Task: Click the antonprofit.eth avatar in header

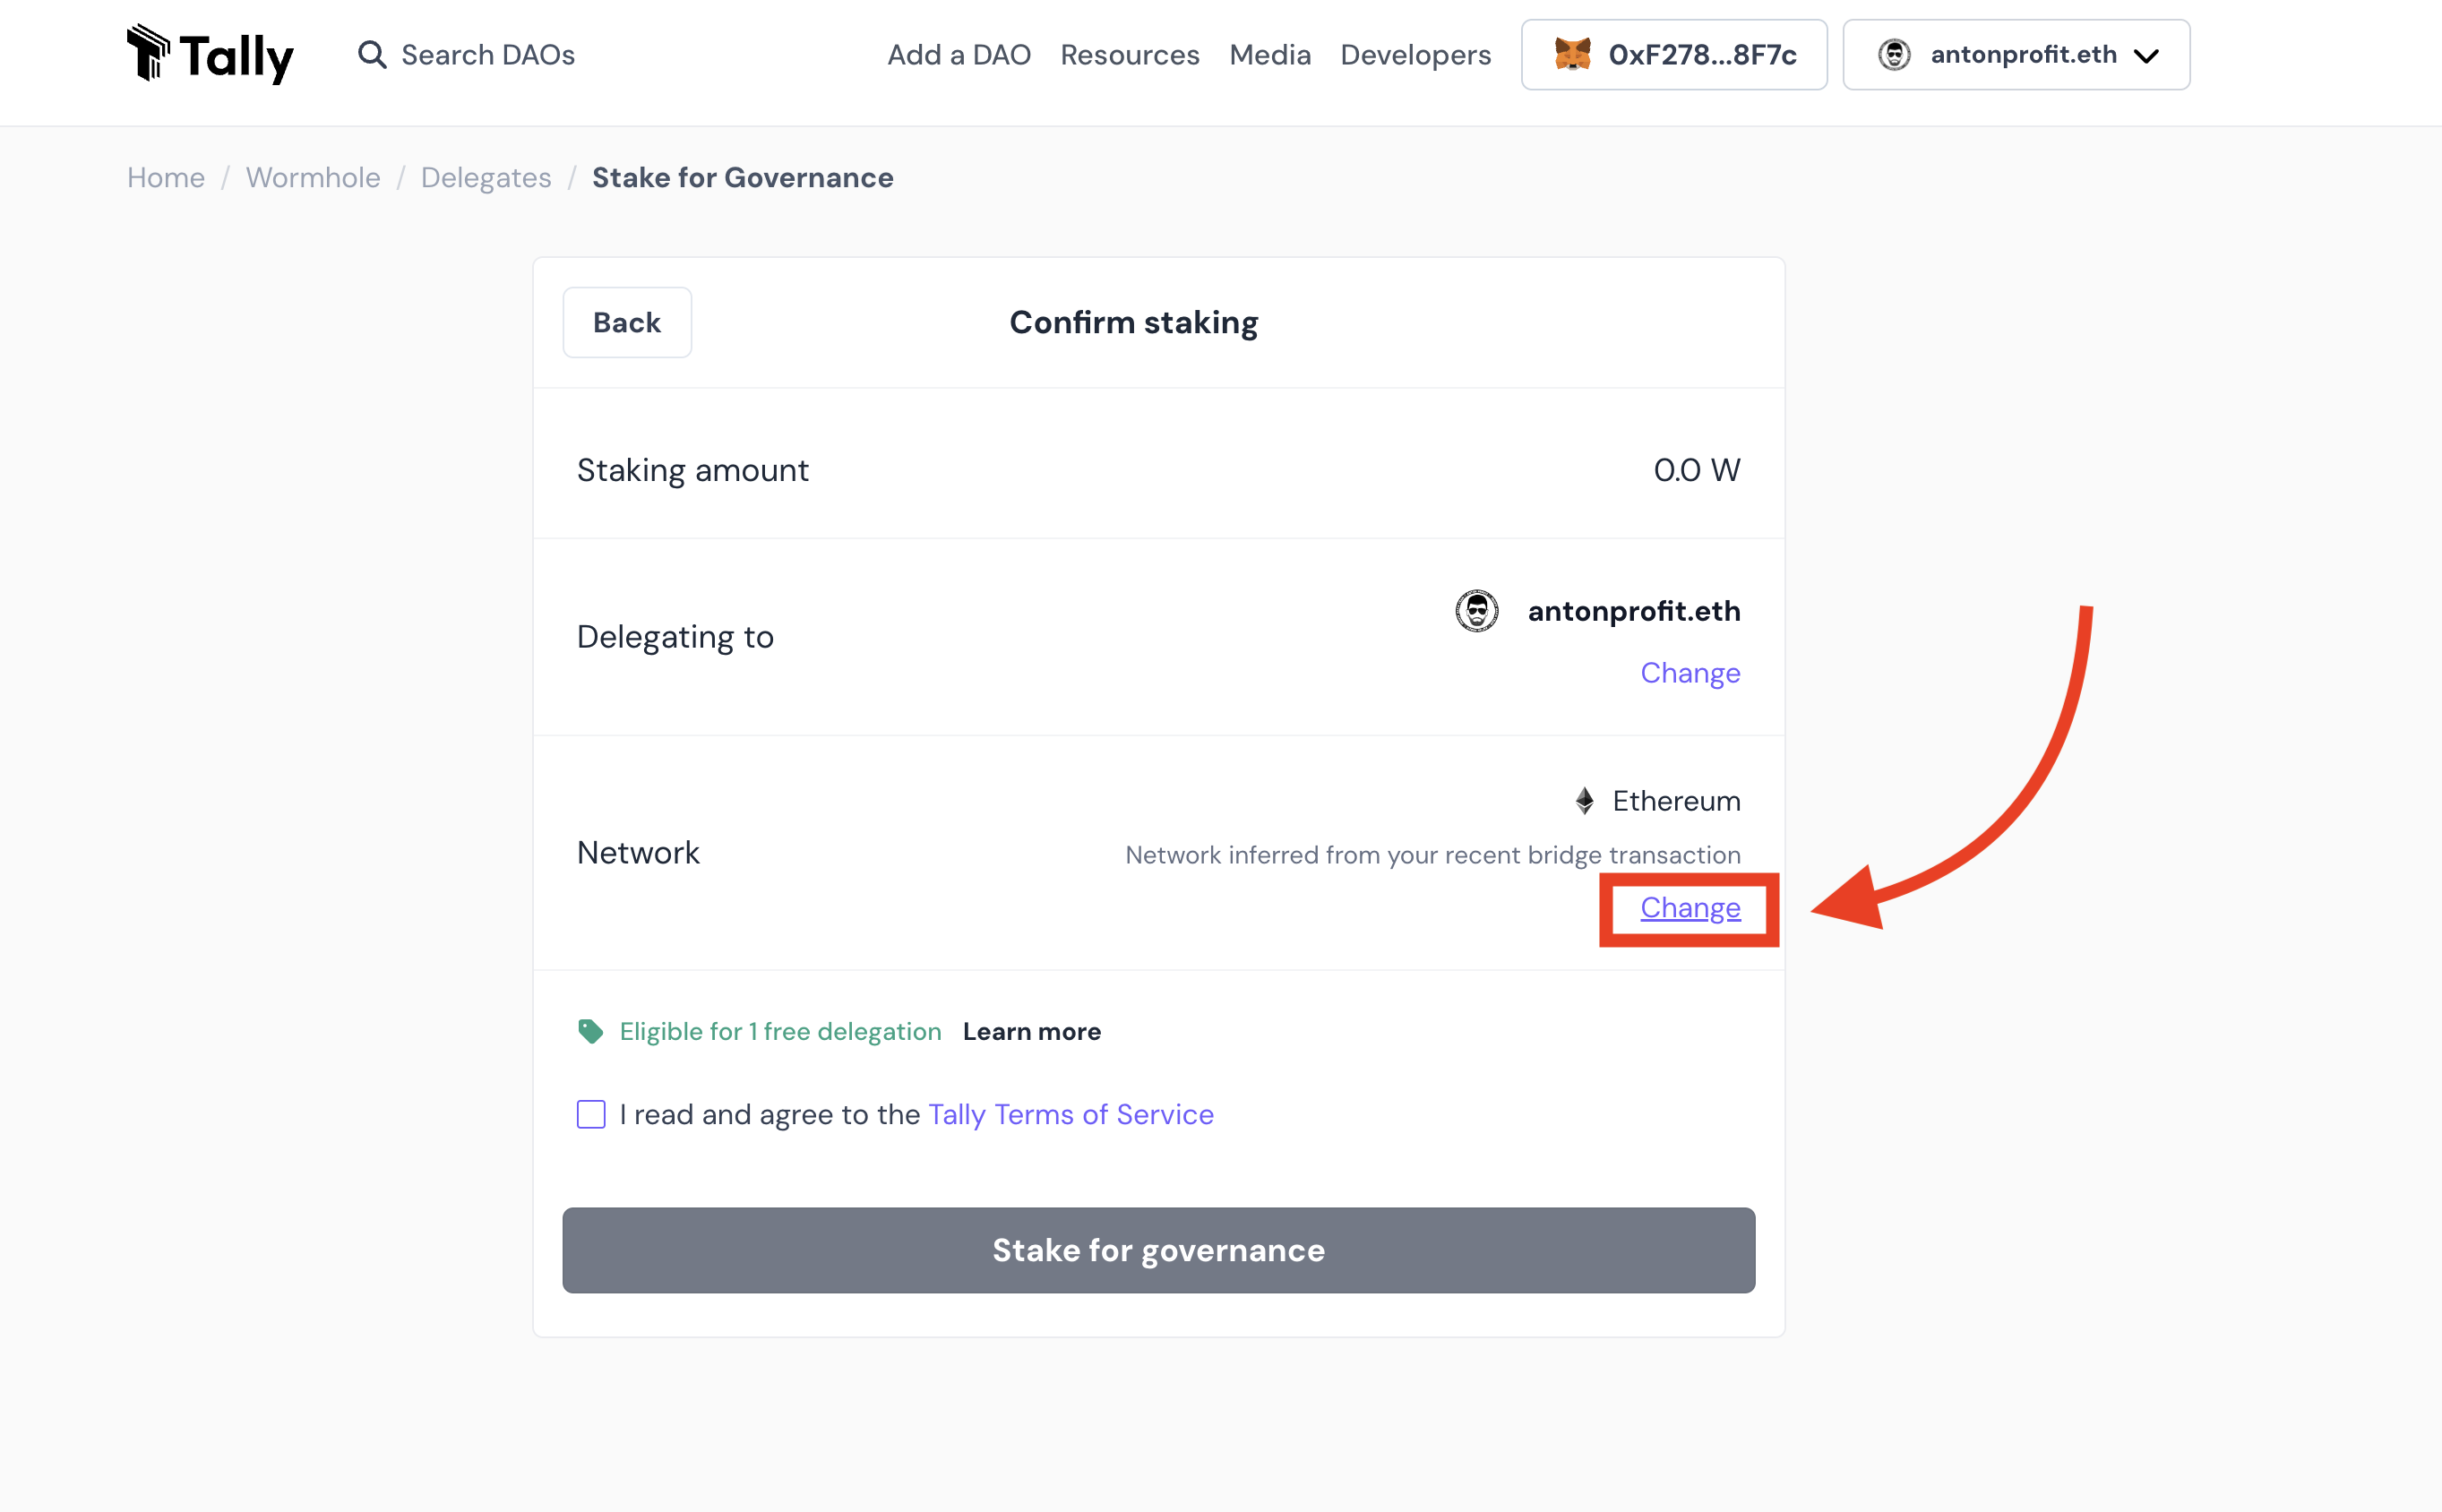Action: click(1894, 55)
